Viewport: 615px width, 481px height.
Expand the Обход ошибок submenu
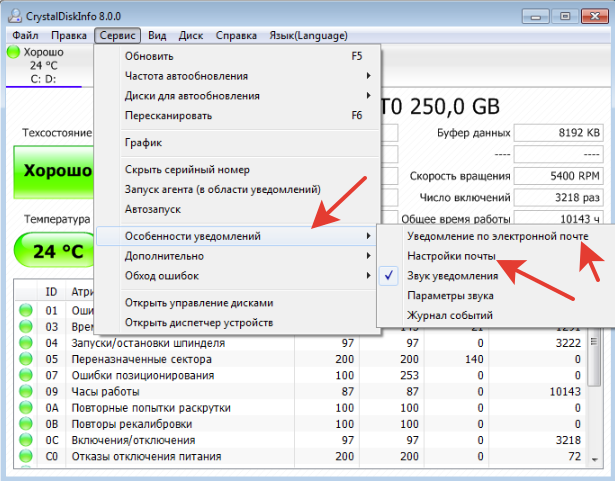click(238, 276)
